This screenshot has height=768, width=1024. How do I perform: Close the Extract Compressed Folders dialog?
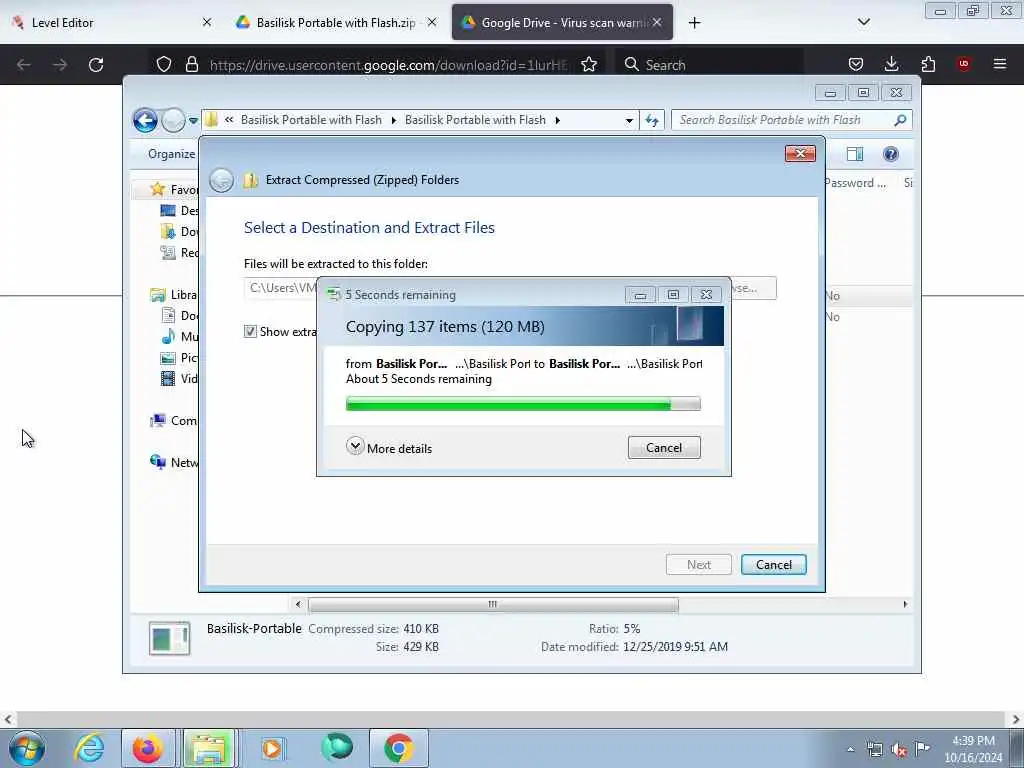point(800,153)
